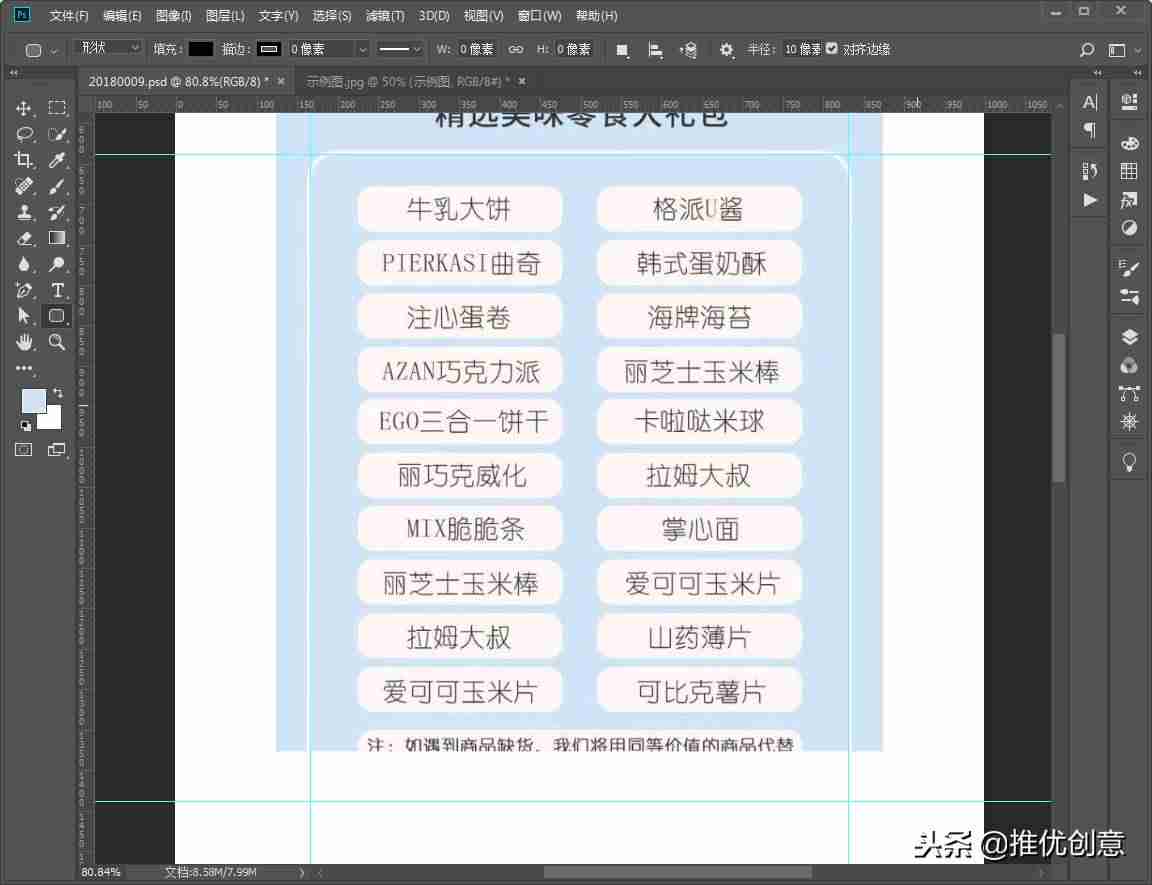Screen dimensions: 1152x885
Task: Click the corner radius field
Action: tap(802, 49)
